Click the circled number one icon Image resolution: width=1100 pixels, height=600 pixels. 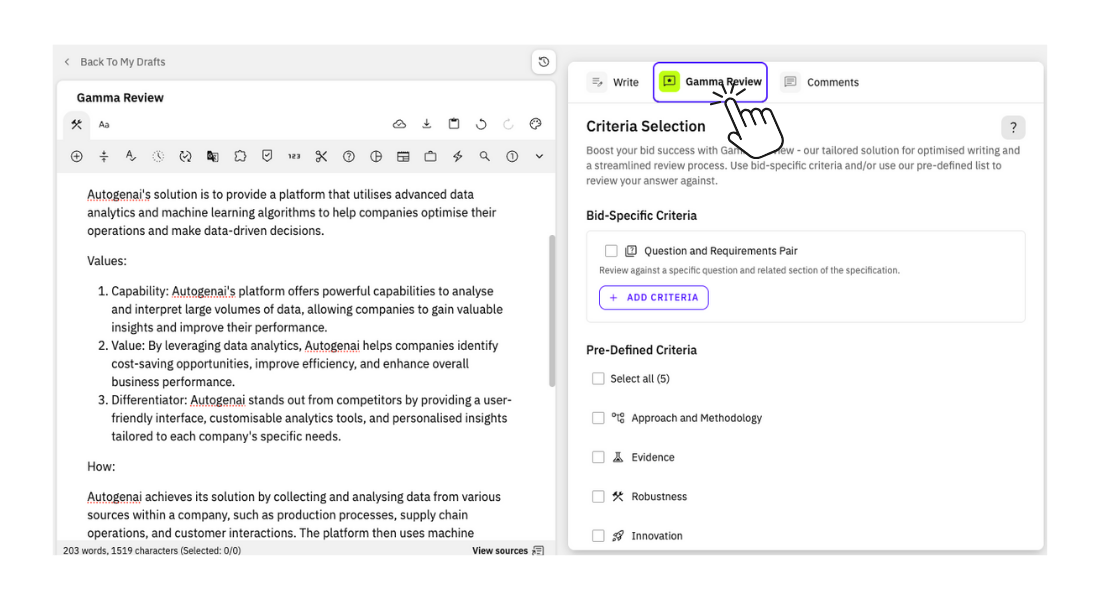tap(512, 156)
